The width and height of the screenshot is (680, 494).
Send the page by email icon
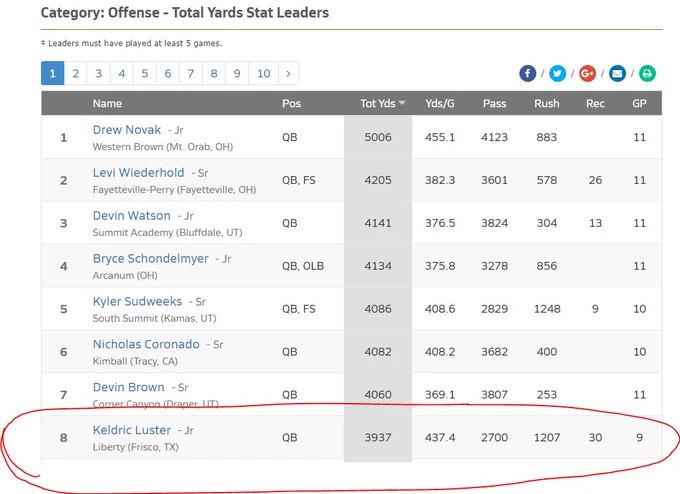[617, 73]
